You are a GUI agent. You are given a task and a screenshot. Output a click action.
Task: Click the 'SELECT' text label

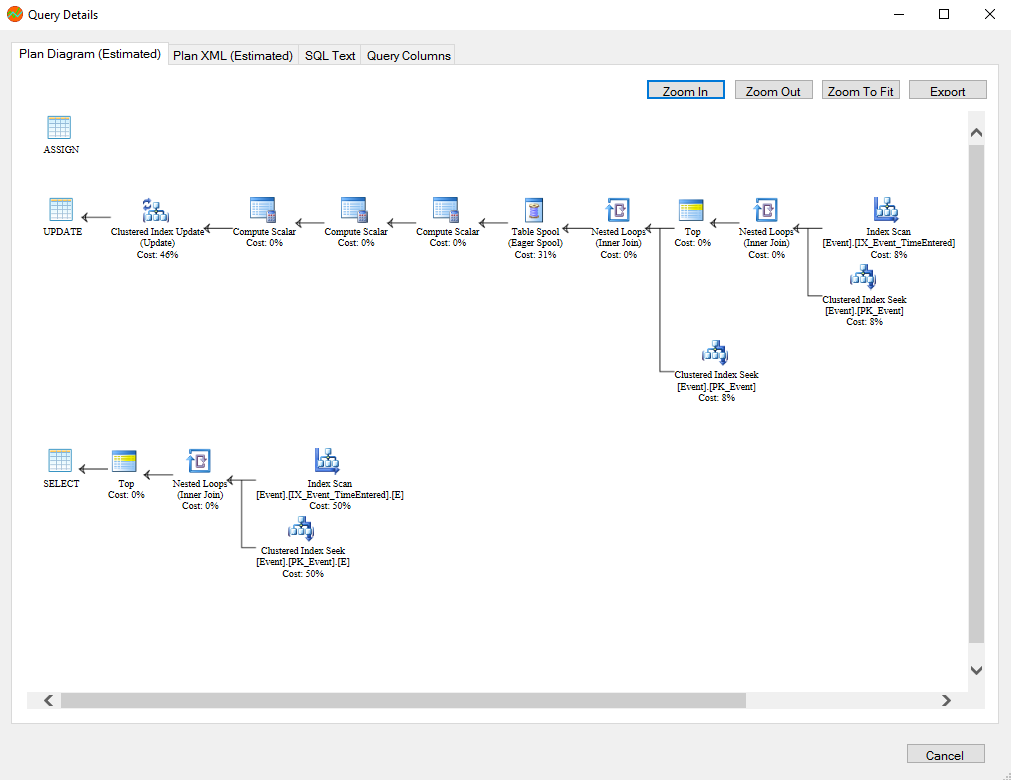(61, 483)
